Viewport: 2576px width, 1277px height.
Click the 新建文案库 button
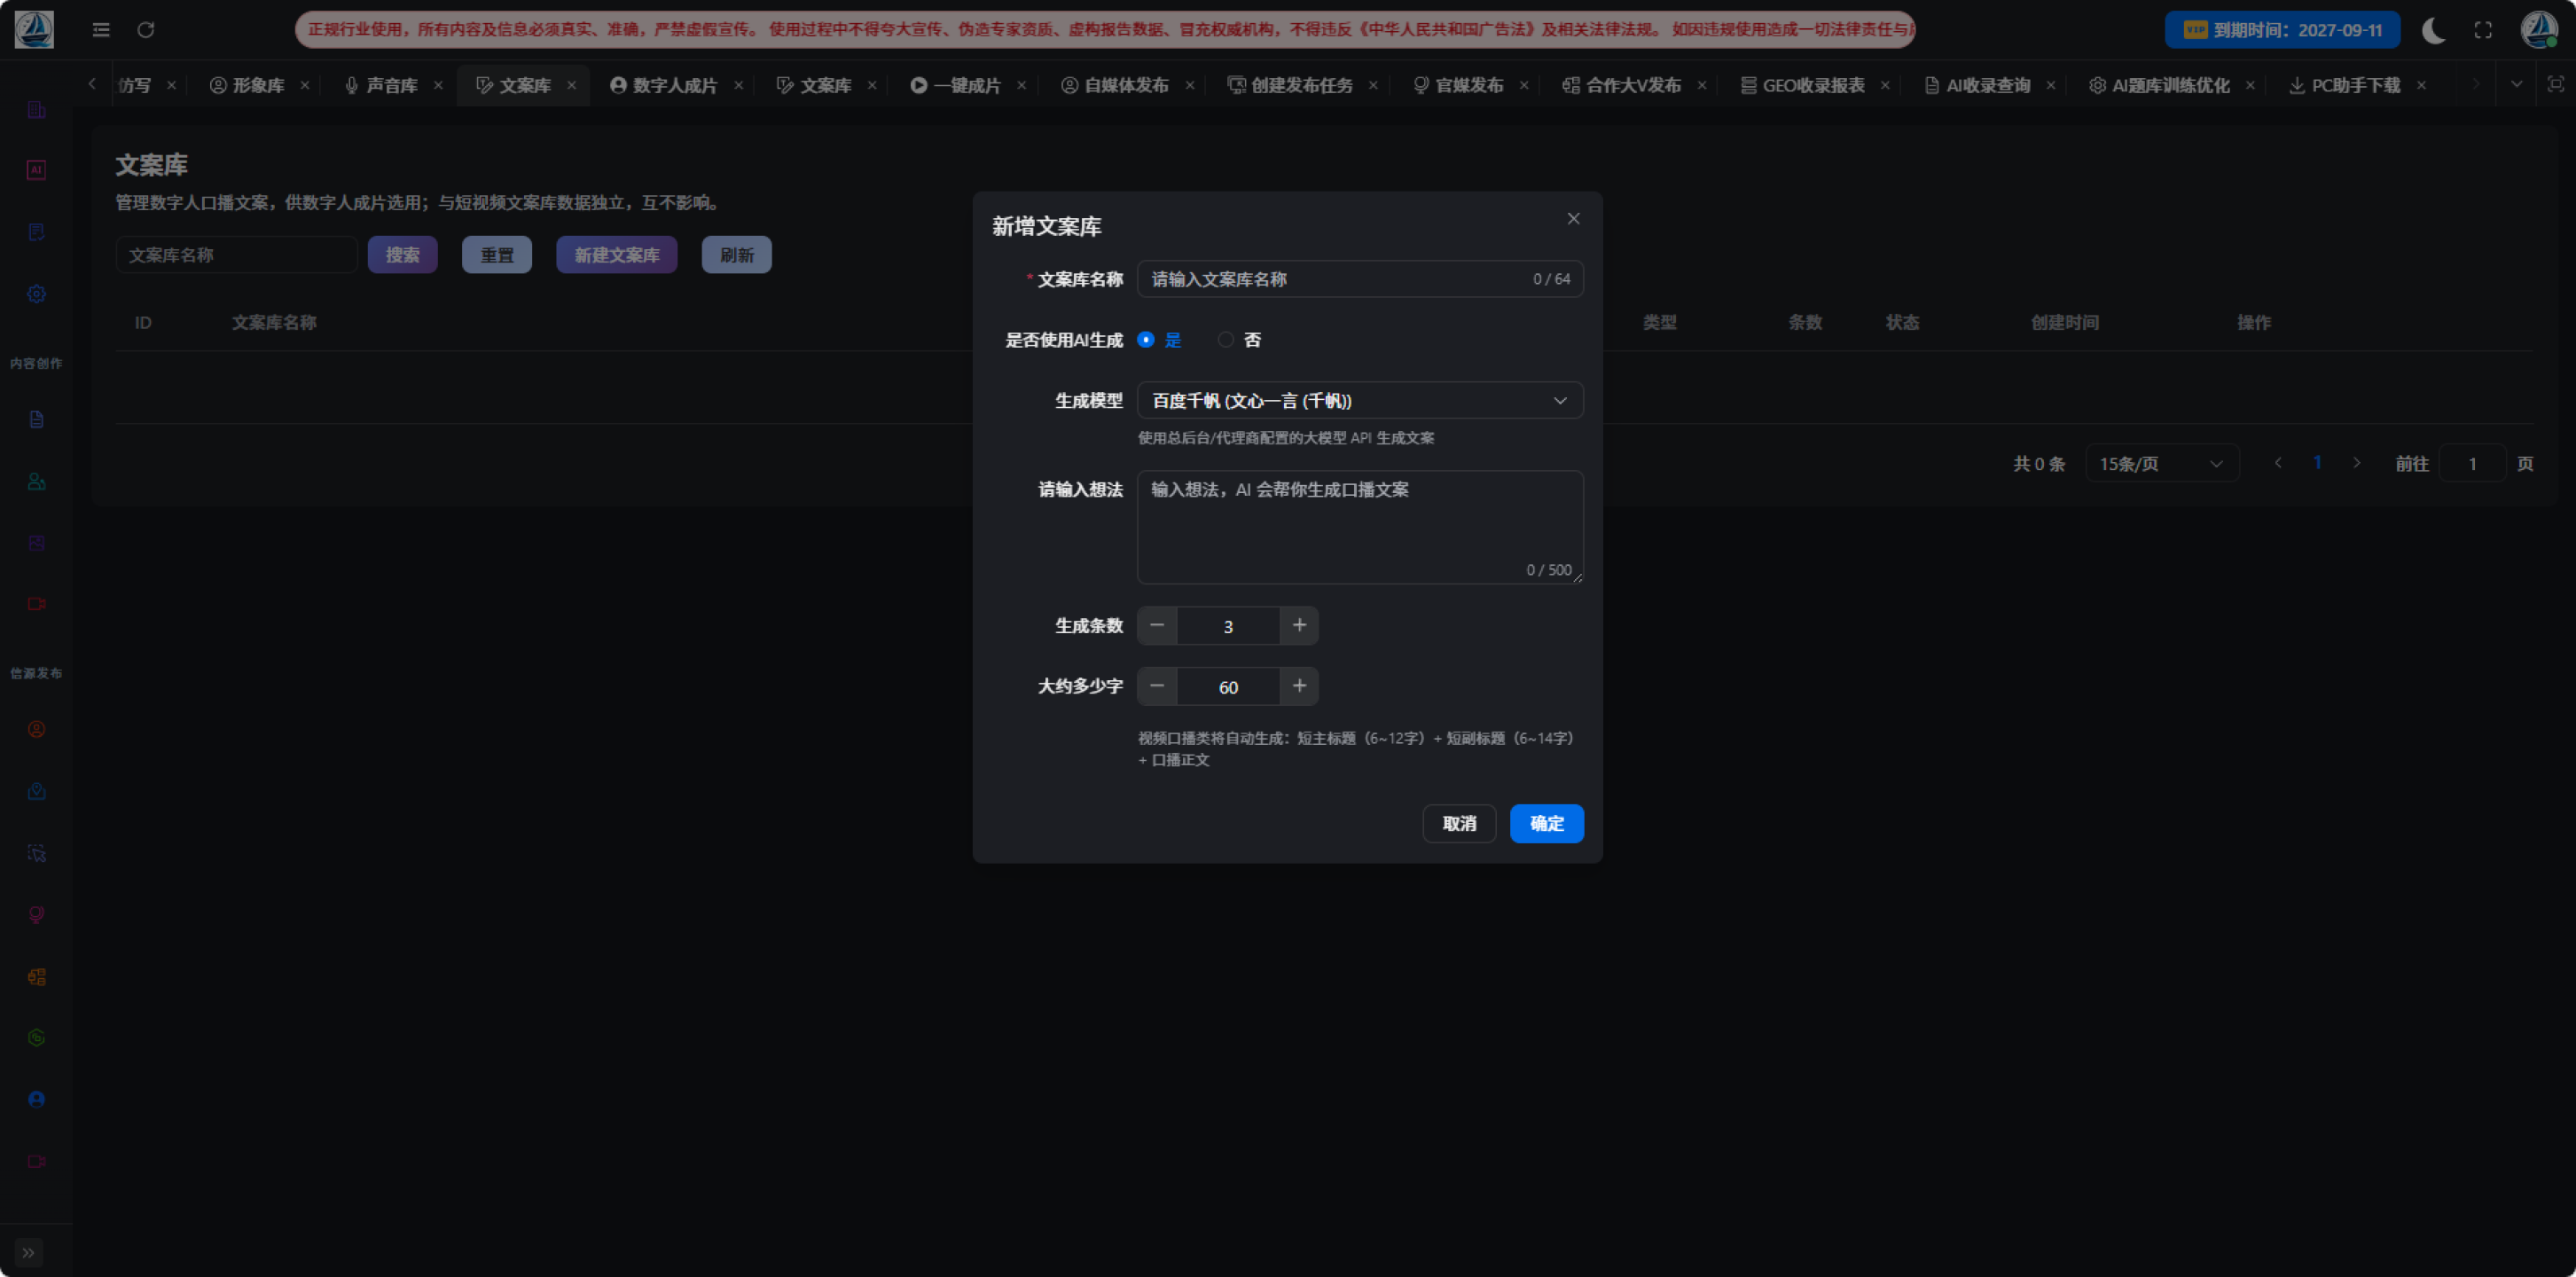pos(616,255)
